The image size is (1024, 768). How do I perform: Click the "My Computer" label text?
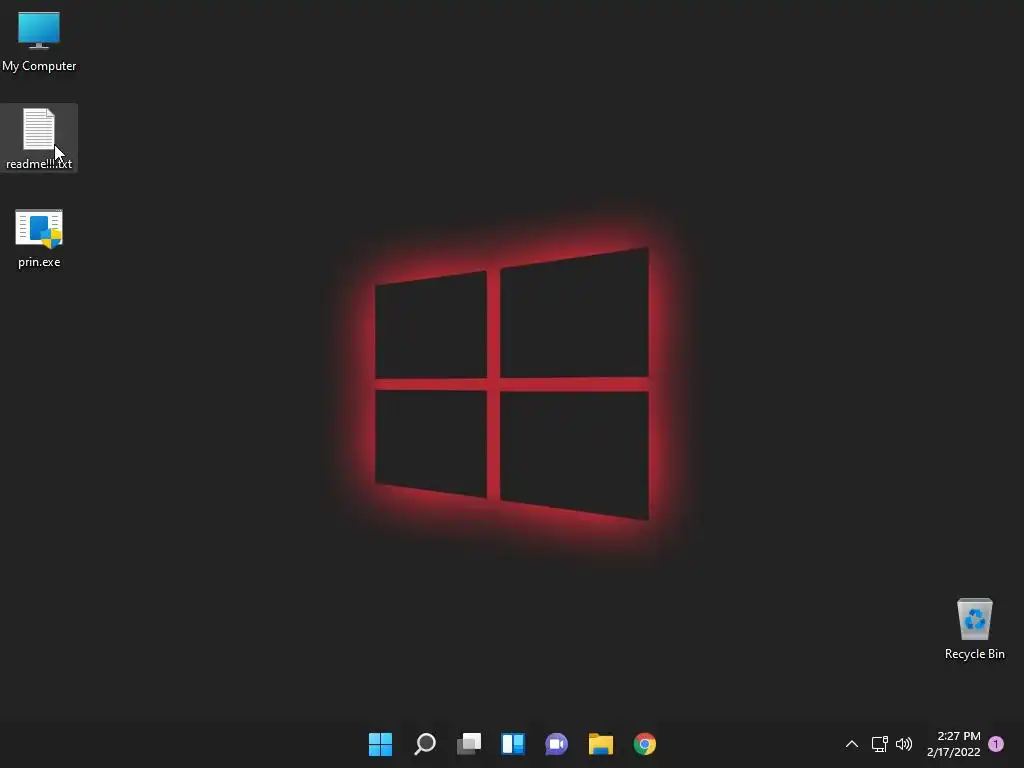click(39, 66)
